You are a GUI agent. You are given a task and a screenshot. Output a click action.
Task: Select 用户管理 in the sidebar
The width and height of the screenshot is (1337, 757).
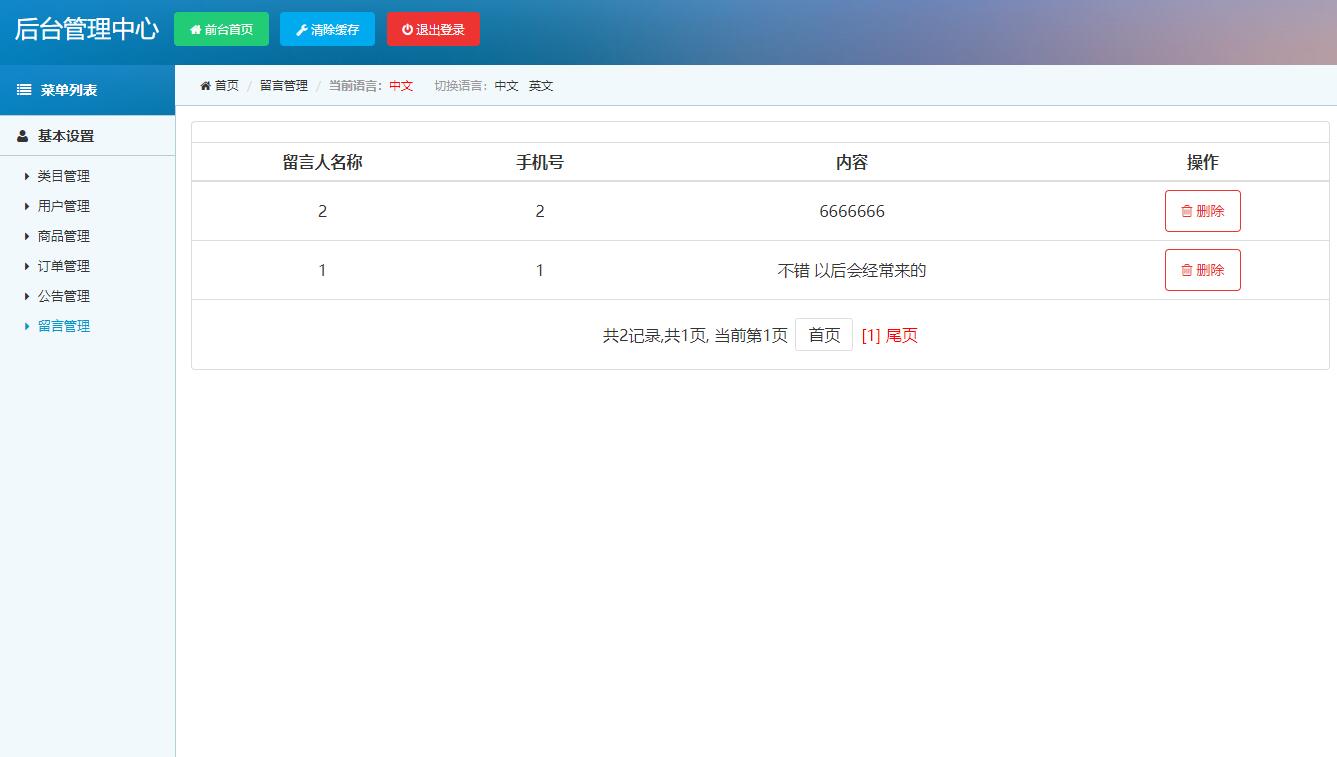(63, 205)
